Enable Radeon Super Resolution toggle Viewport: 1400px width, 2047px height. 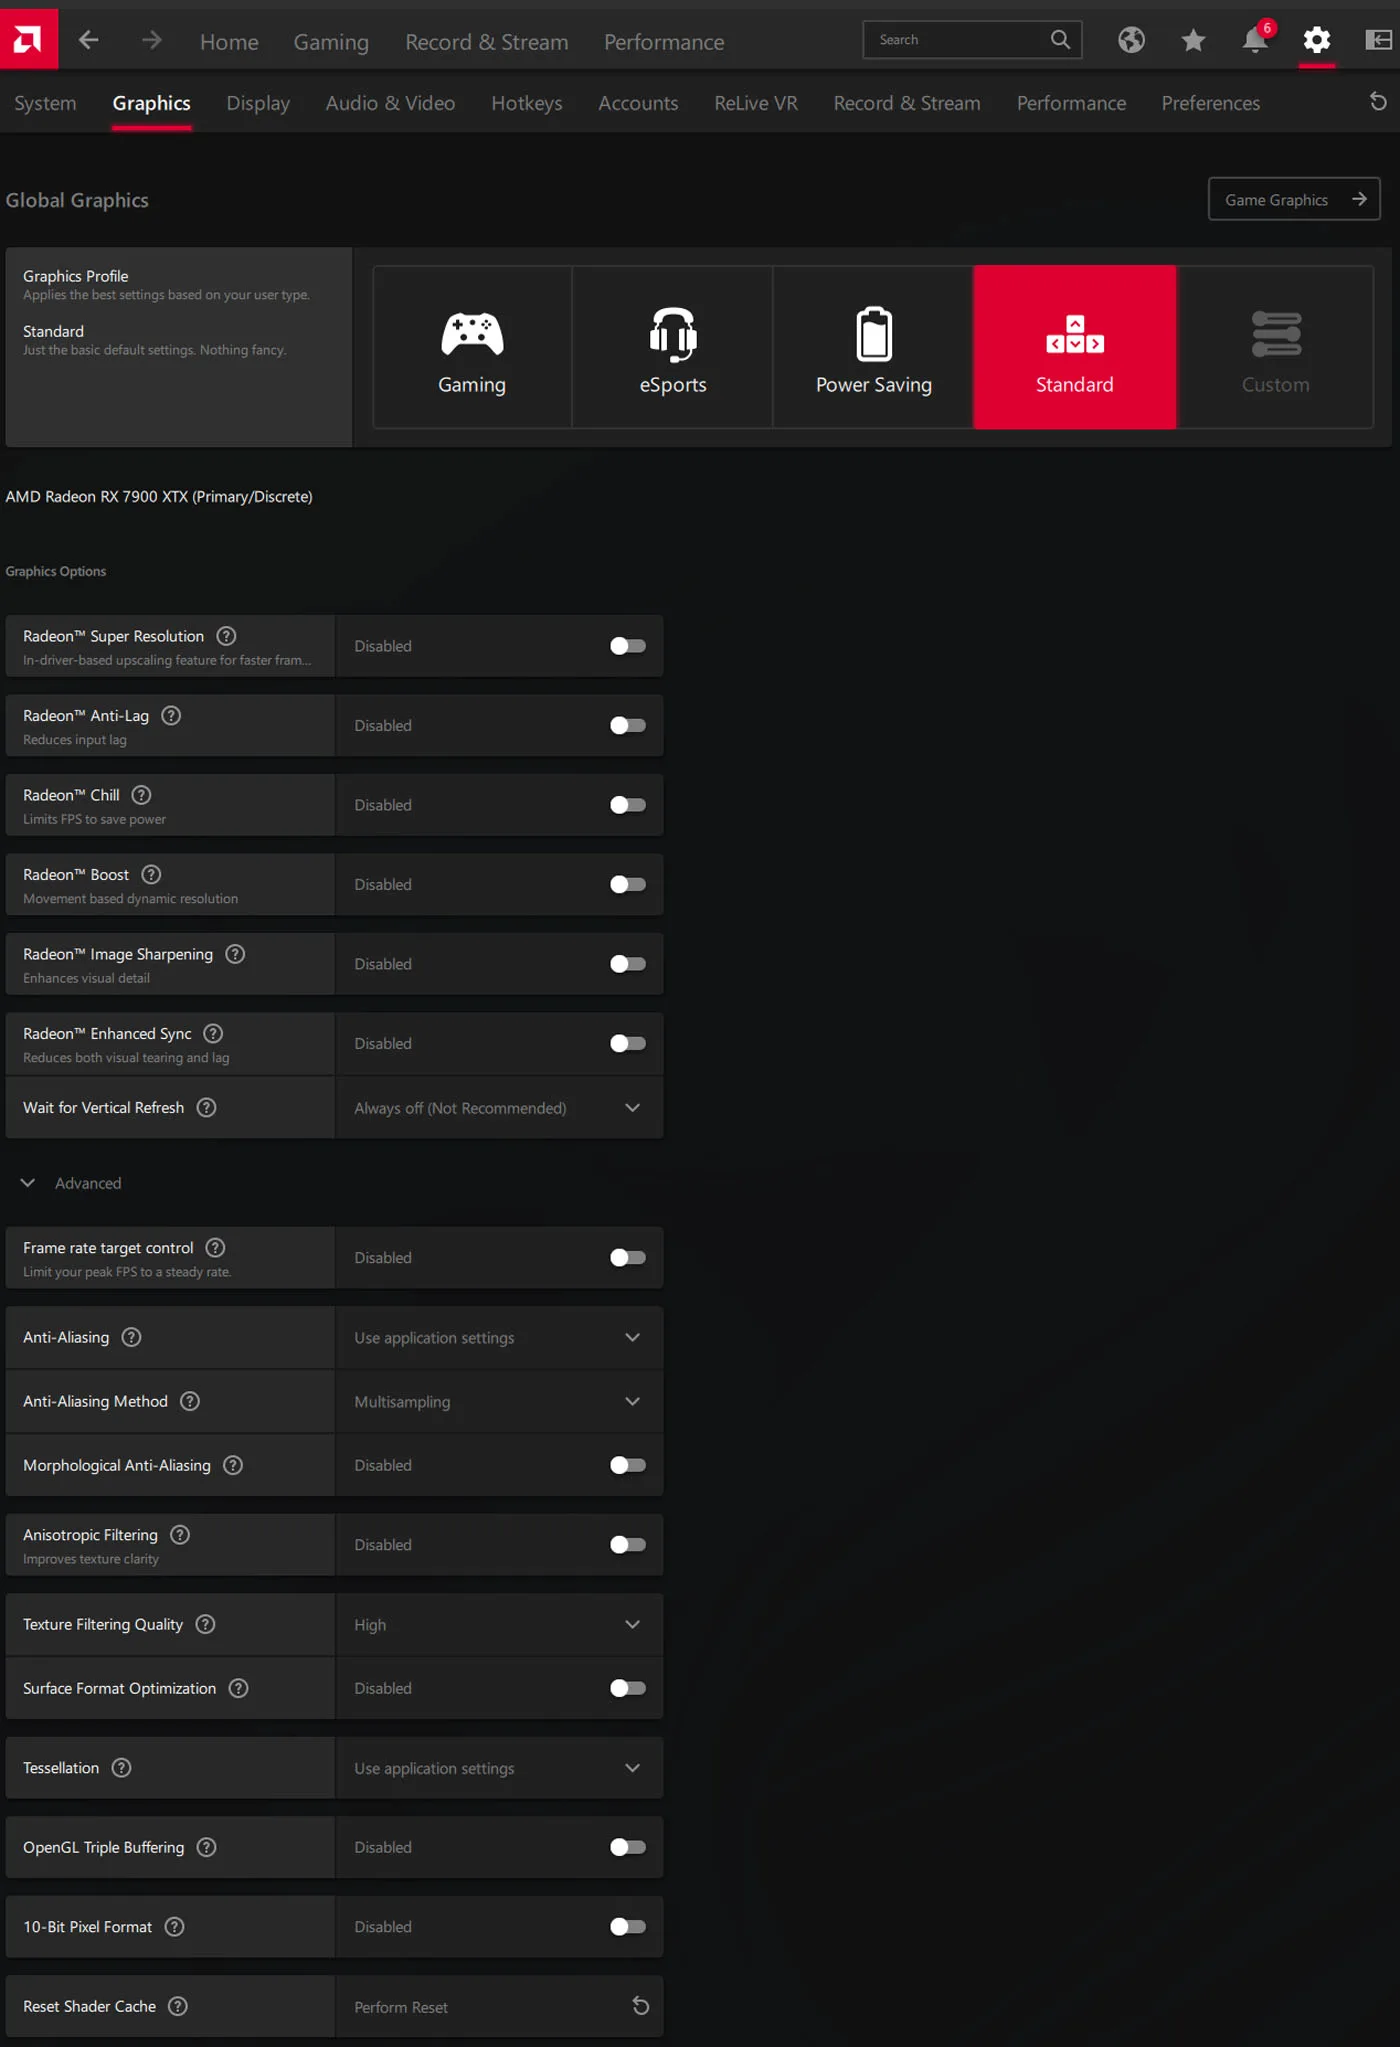tap(628, 646)
